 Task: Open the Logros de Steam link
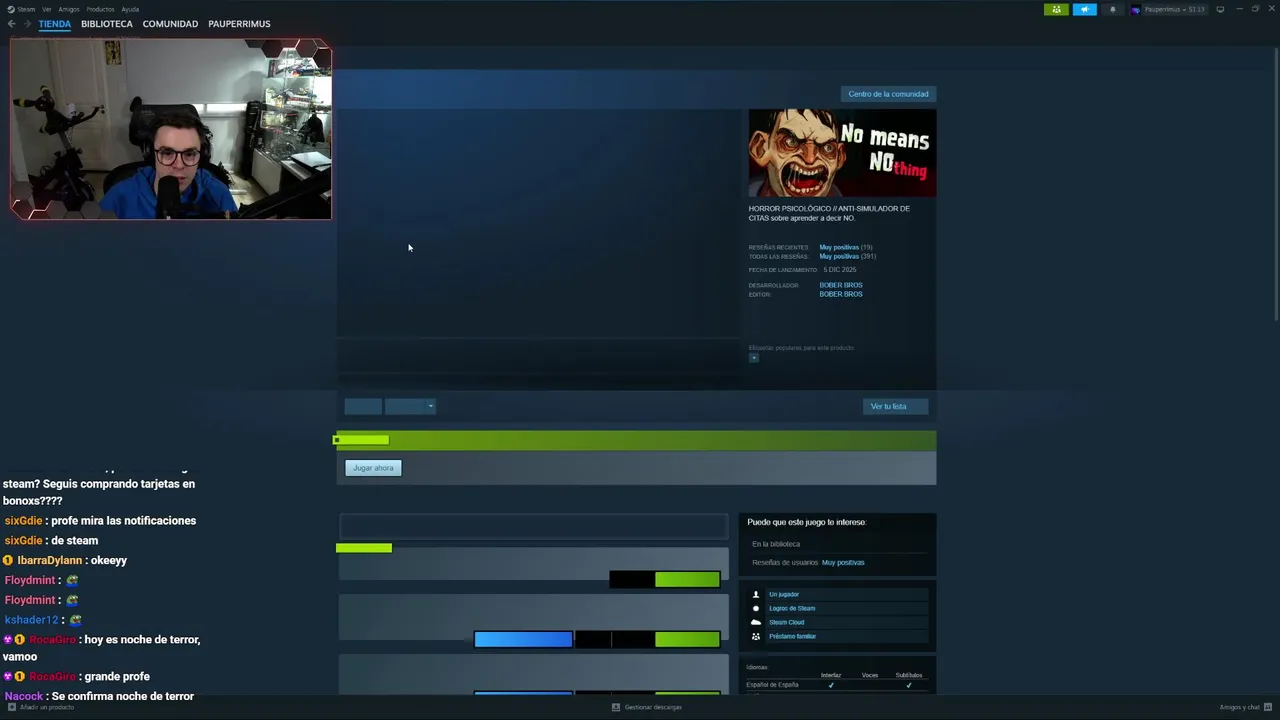pos(792,608)
